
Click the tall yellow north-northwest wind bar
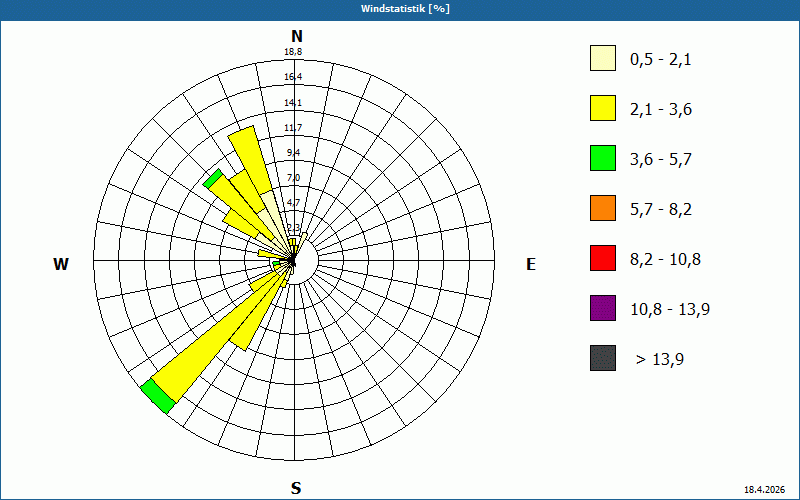(252, 163)
